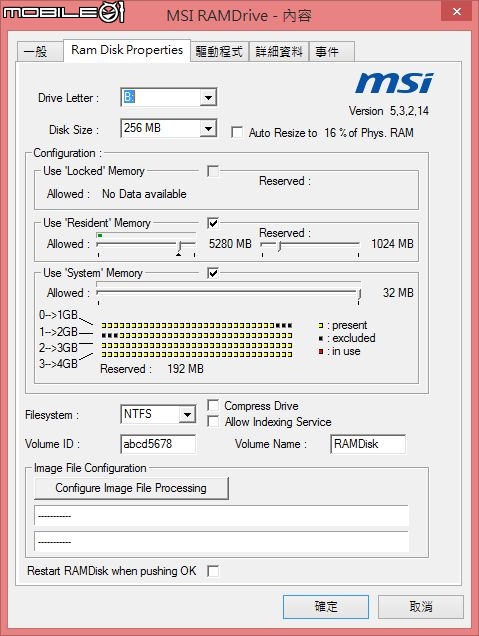Click the 'No Data available' text
This screenshot has width=479, height=636.
144,194
